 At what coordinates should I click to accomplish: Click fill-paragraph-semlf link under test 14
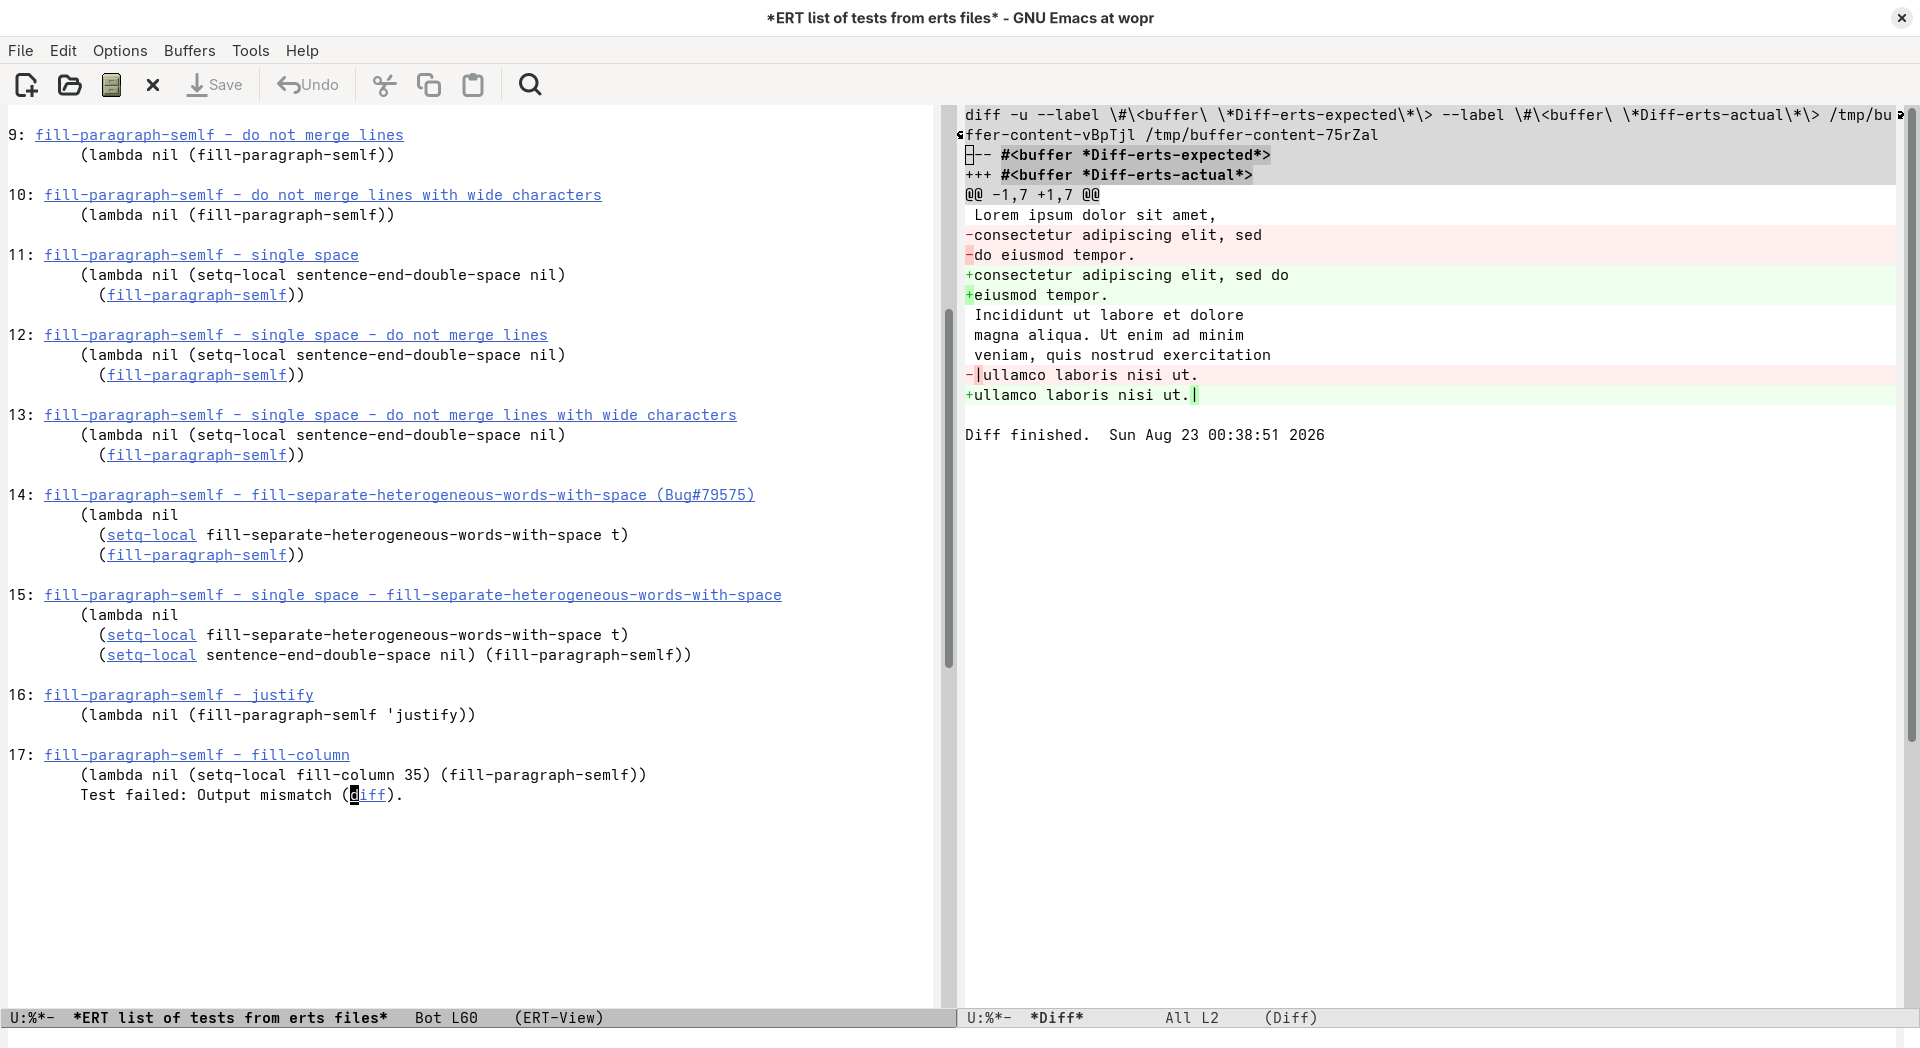[x=197, y=555]
